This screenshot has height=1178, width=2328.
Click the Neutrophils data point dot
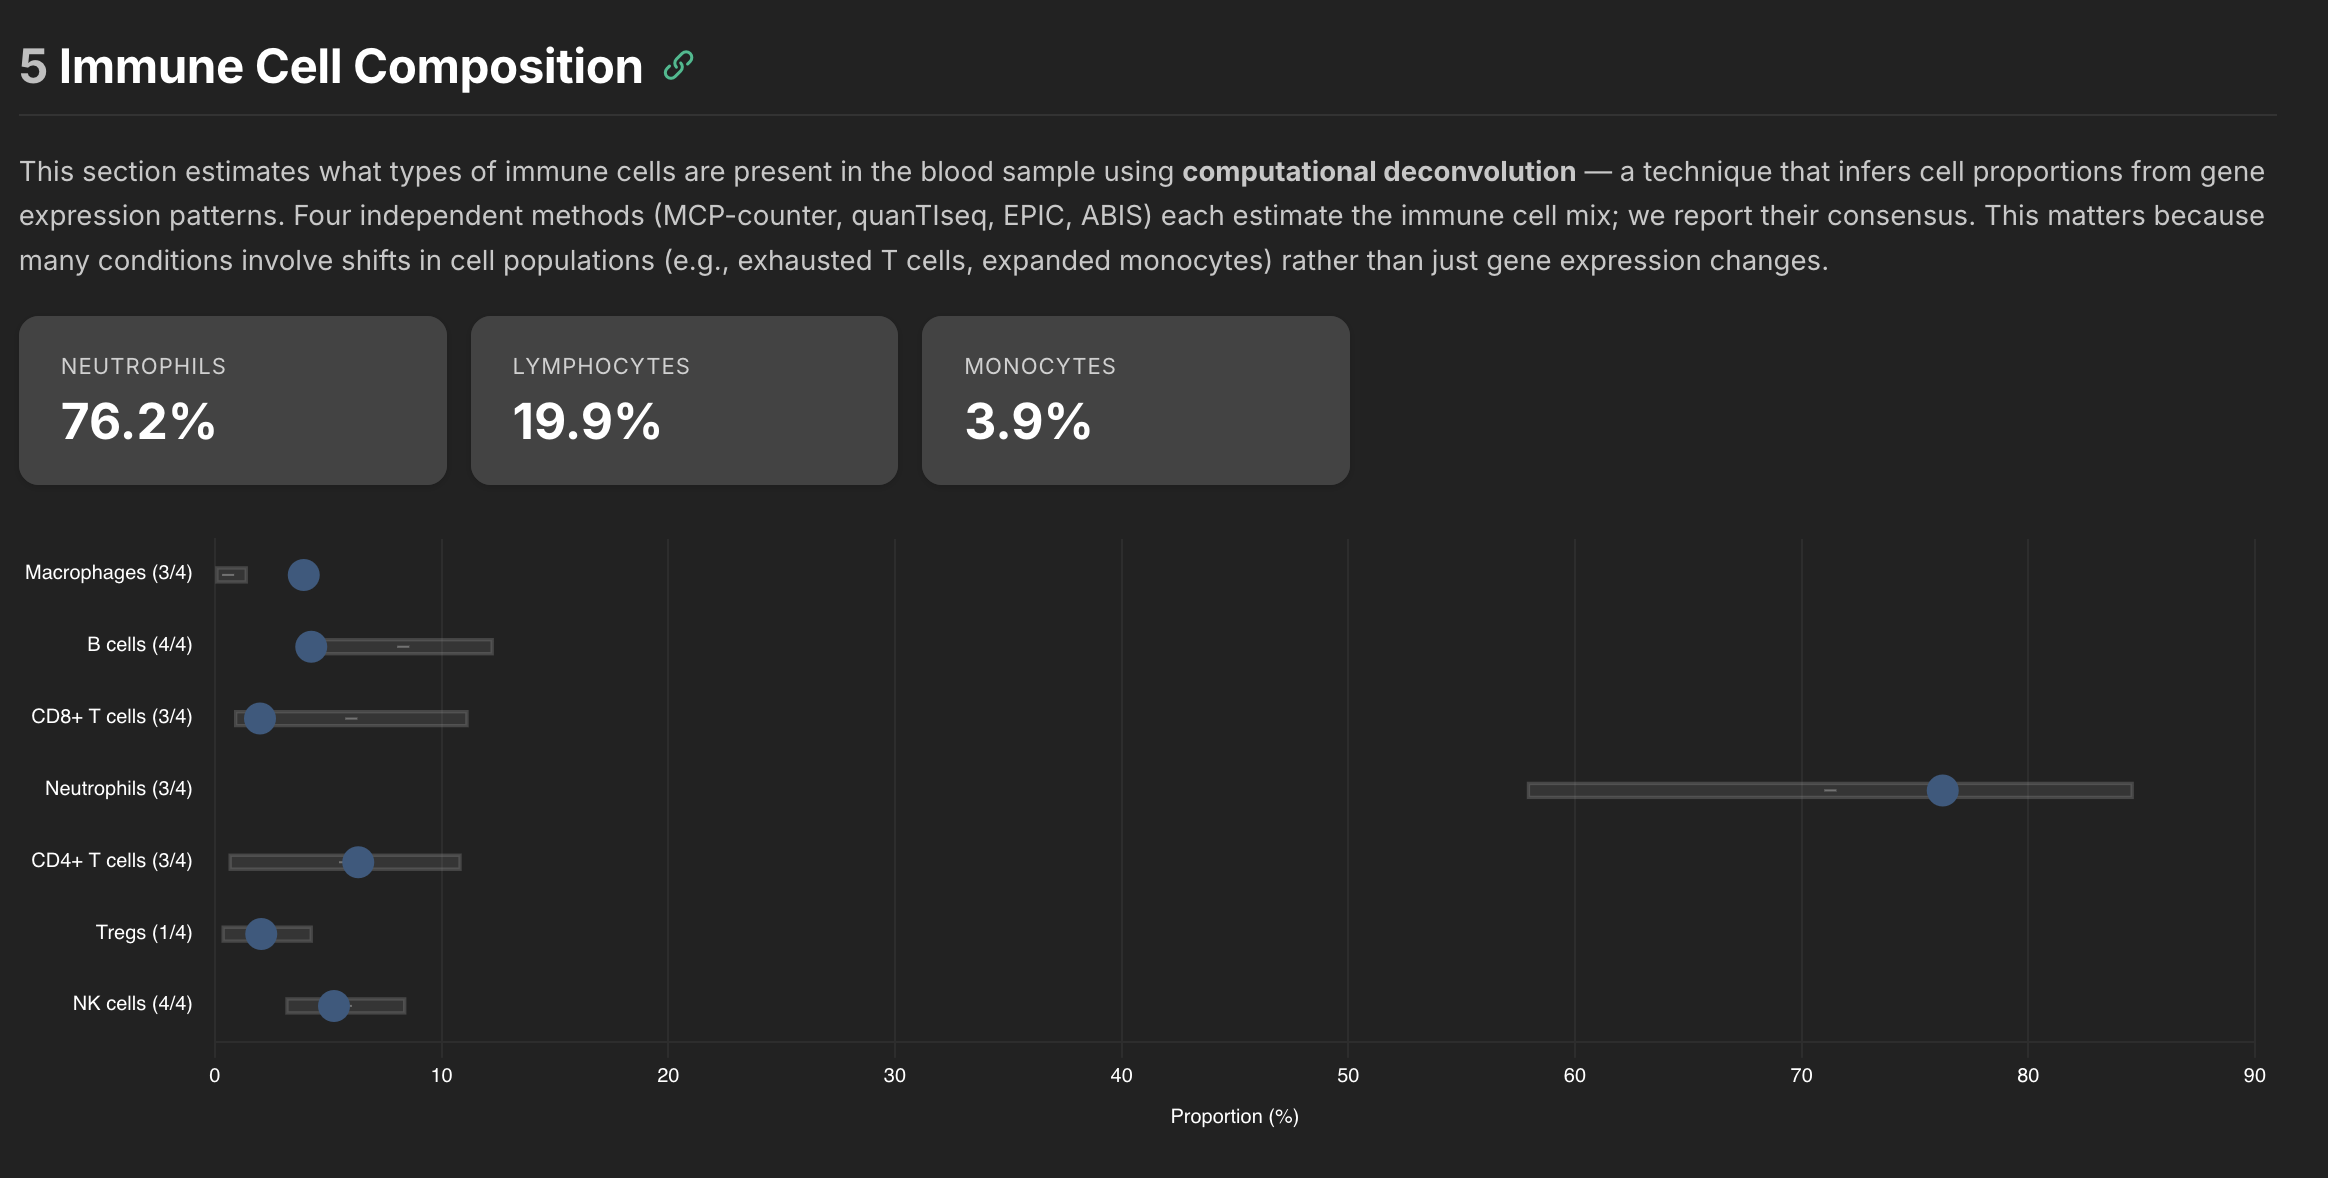point(1942,790)
